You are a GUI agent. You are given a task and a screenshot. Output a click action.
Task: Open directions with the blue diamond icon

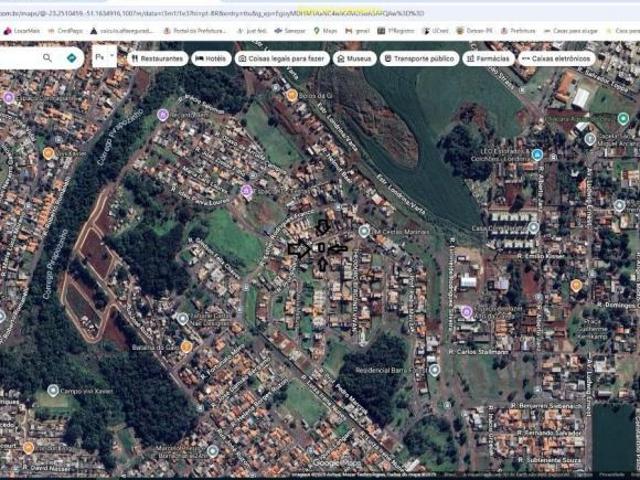coord(71,58)
